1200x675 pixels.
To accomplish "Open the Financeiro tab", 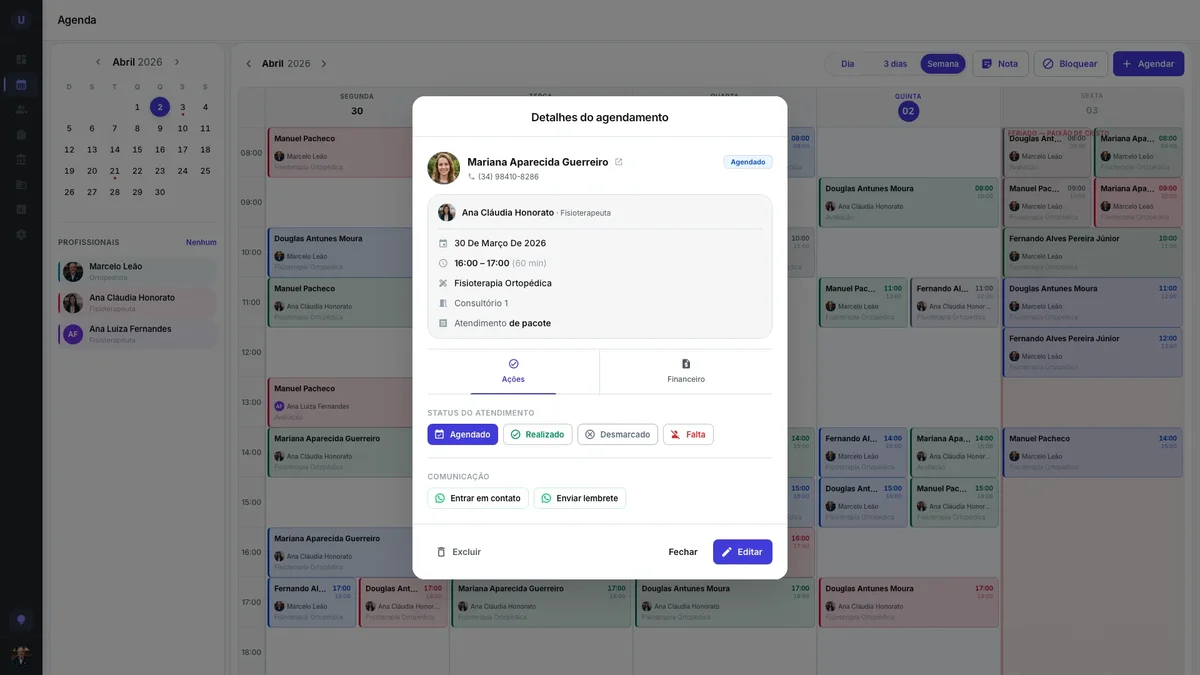I will [686, 371].
